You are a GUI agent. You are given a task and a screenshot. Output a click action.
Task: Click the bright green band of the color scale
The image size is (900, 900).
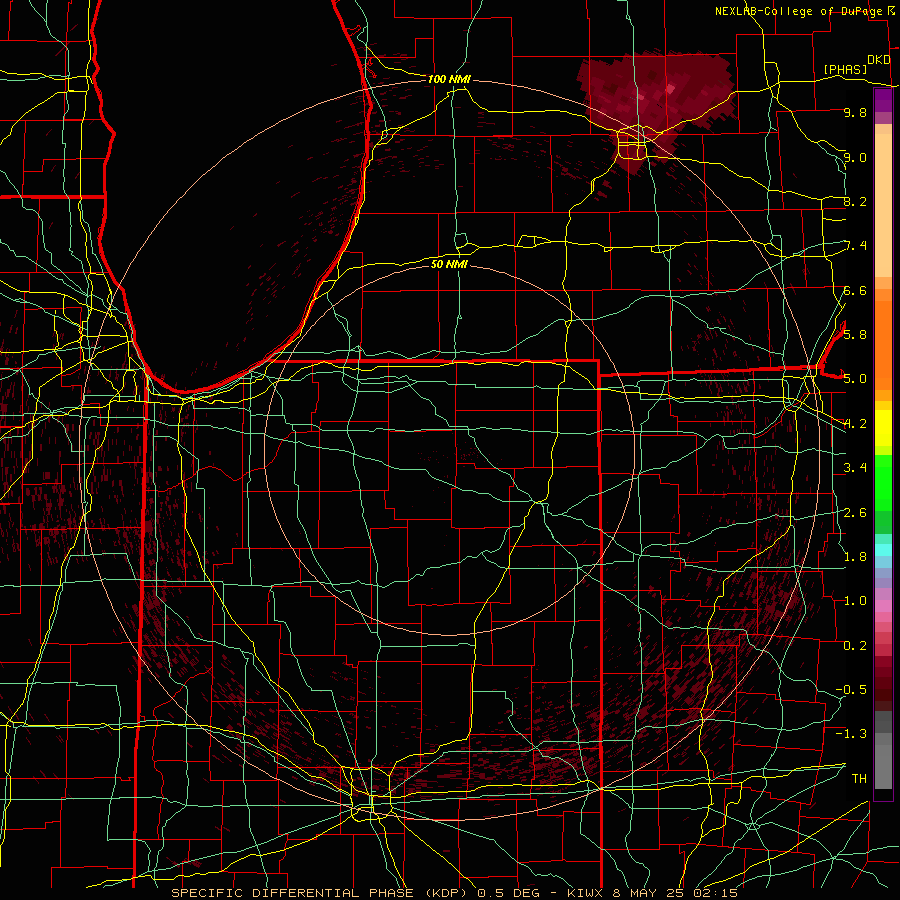coord(883,481)
